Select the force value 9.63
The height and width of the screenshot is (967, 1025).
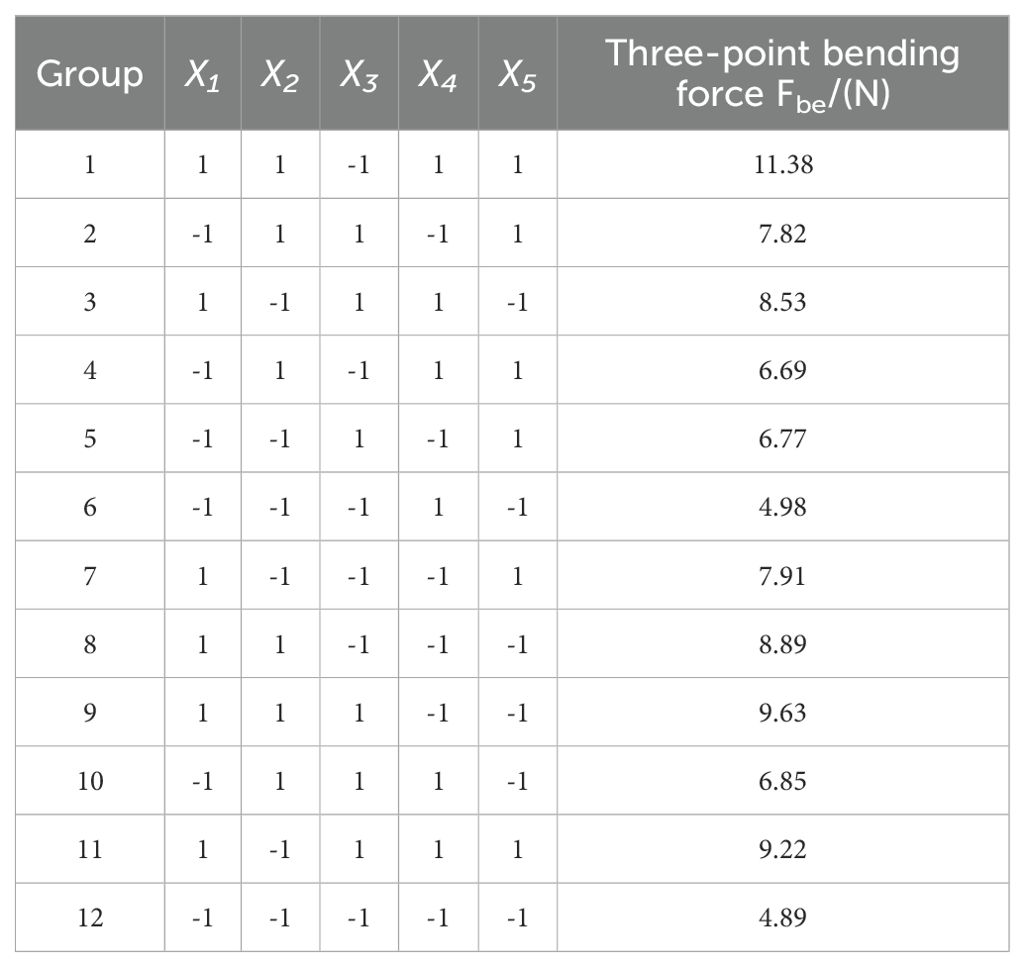click(783, 713)
